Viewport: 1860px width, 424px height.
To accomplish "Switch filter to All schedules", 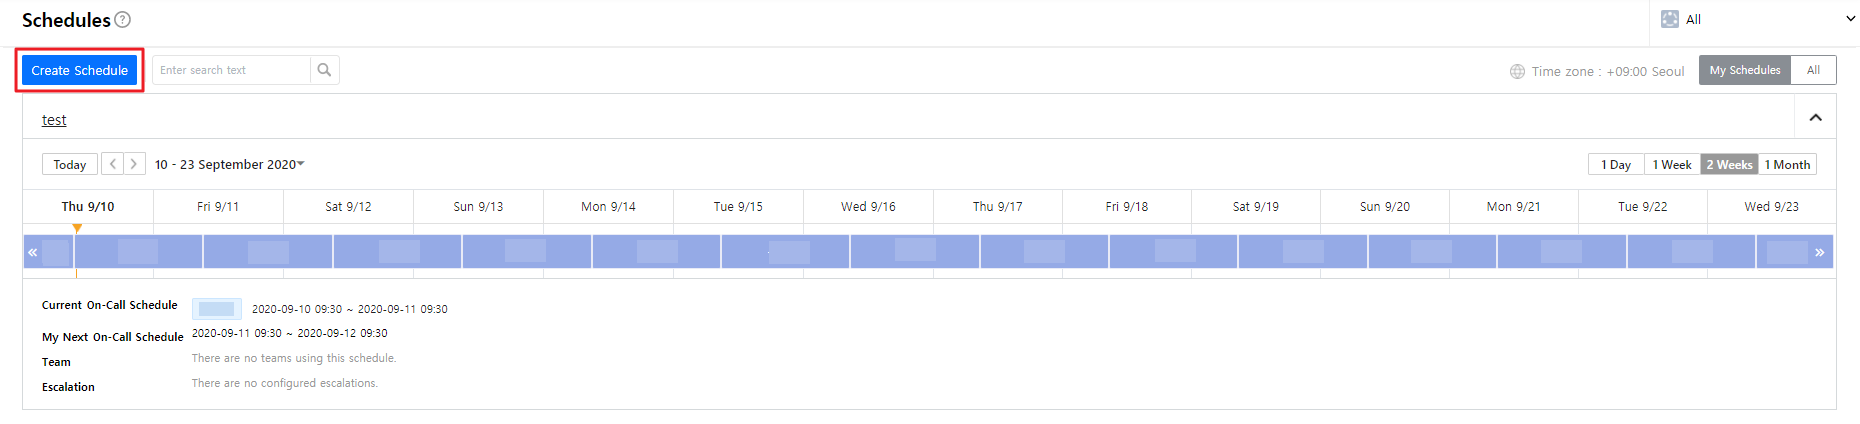I will (1813, 70).
